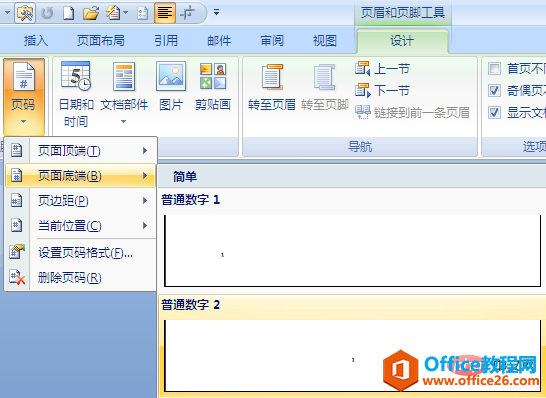Click the format icon beside 设置页码格式

17,251
